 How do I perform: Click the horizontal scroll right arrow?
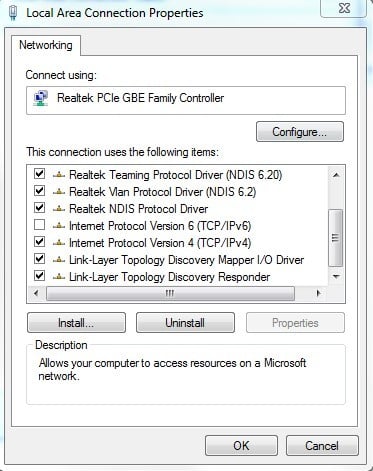pos(319,293)
